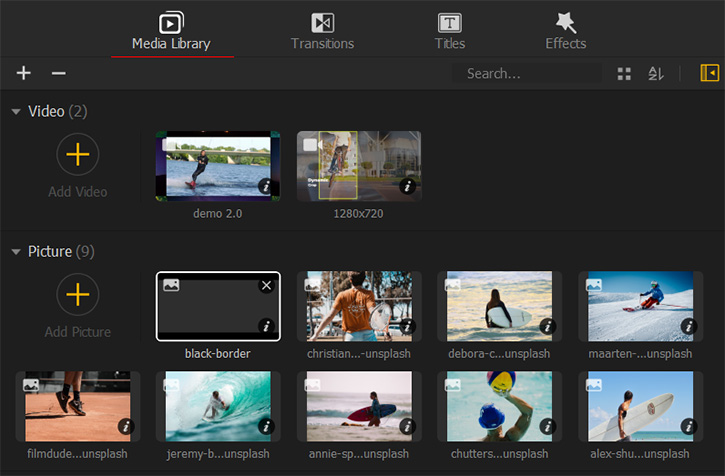Select the maarten unsplash skiing thumbnail
This screenshot has width=725, height=476.
pyautogui.click(x=640, y=306)
